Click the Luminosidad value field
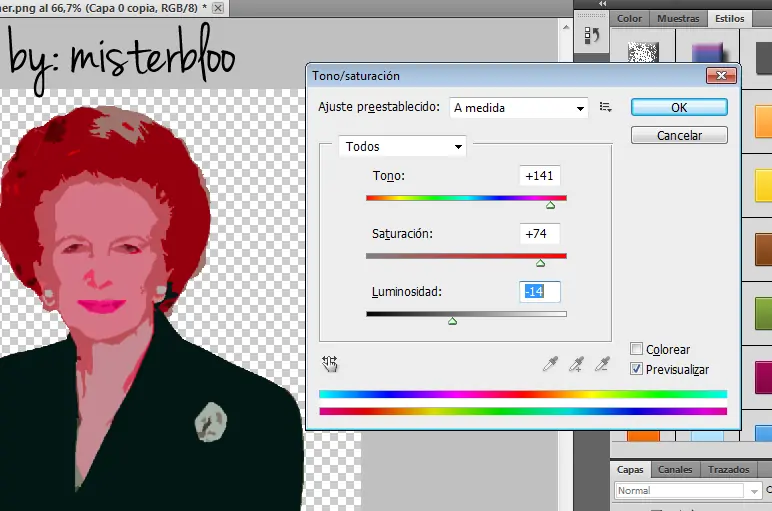The height and width of the screenshot is (511, 772). coord(540,291)
